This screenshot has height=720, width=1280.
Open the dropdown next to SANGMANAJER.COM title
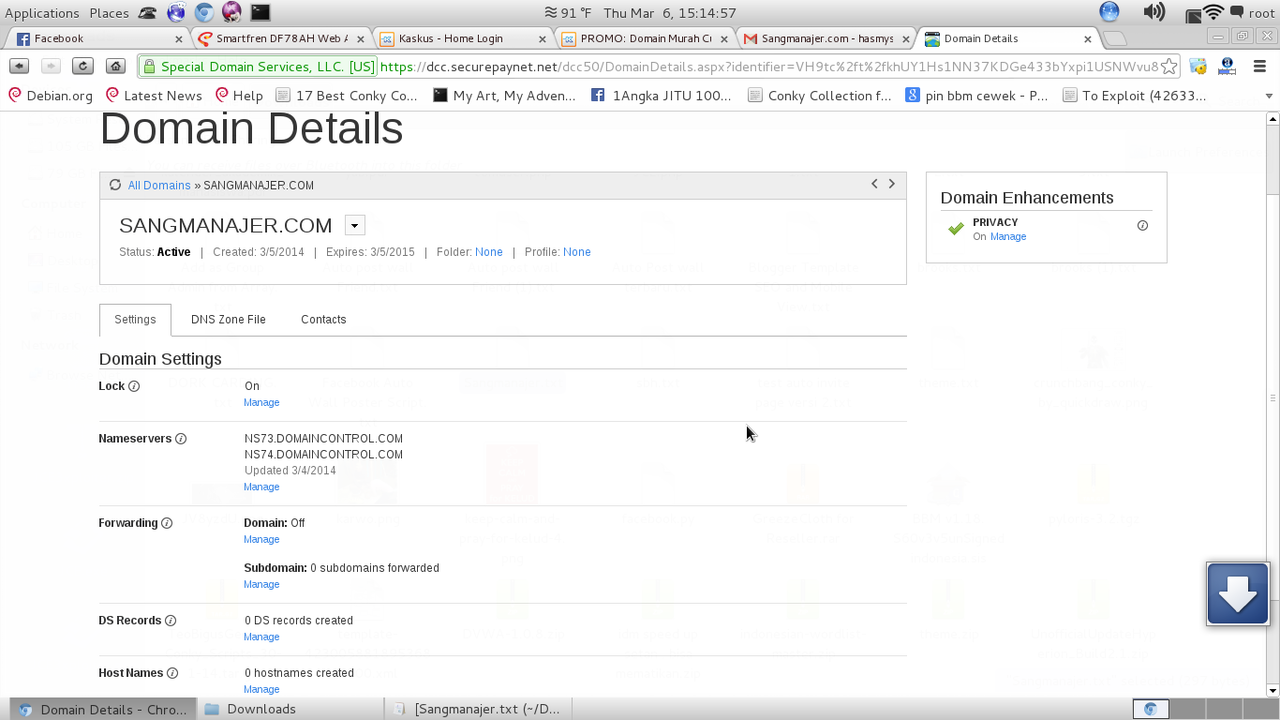[354, 225]
